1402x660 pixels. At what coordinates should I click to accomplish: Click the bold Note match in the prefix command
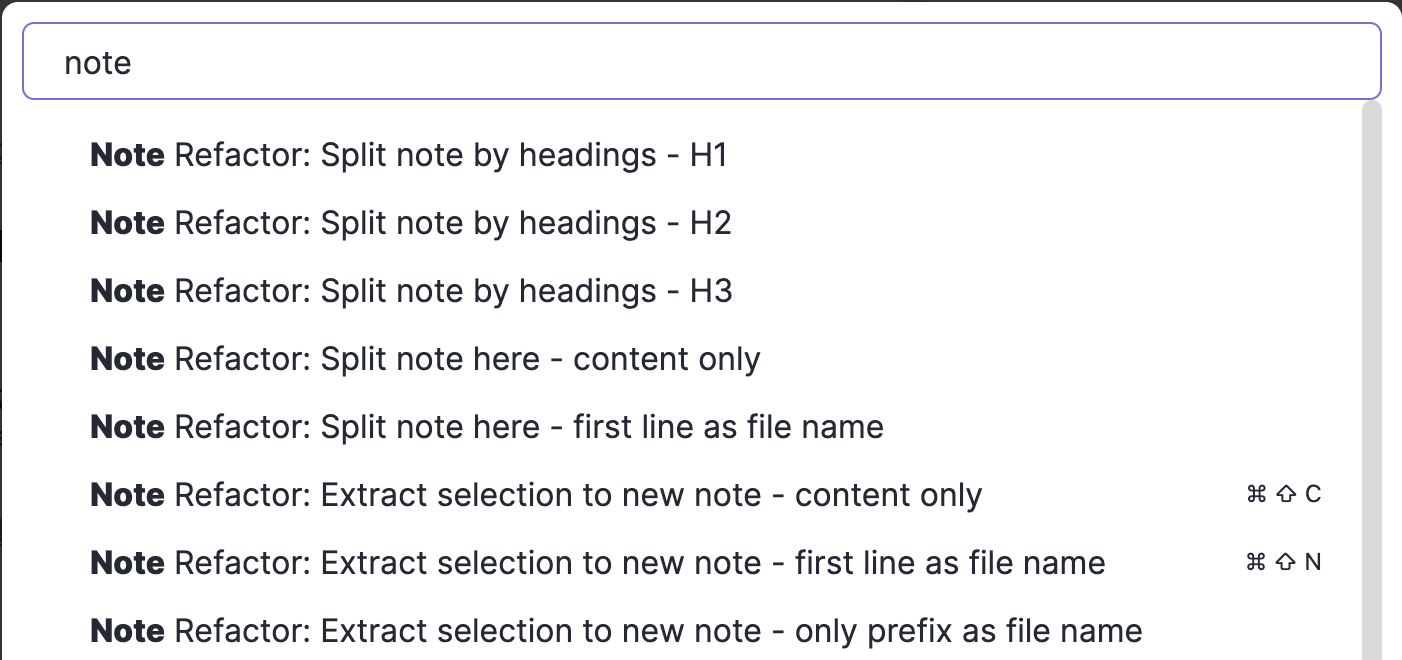(127, 631)
